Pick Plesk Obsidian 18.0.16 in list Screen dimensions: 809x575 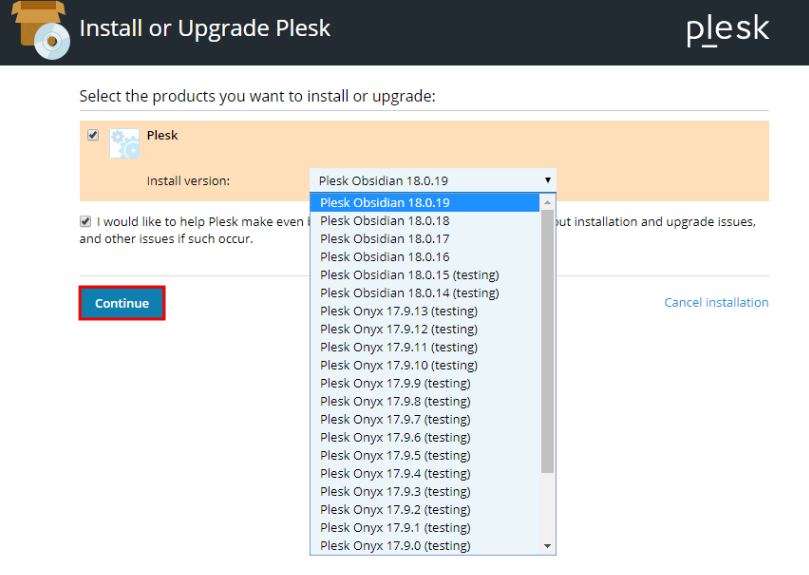coord(425,257)
